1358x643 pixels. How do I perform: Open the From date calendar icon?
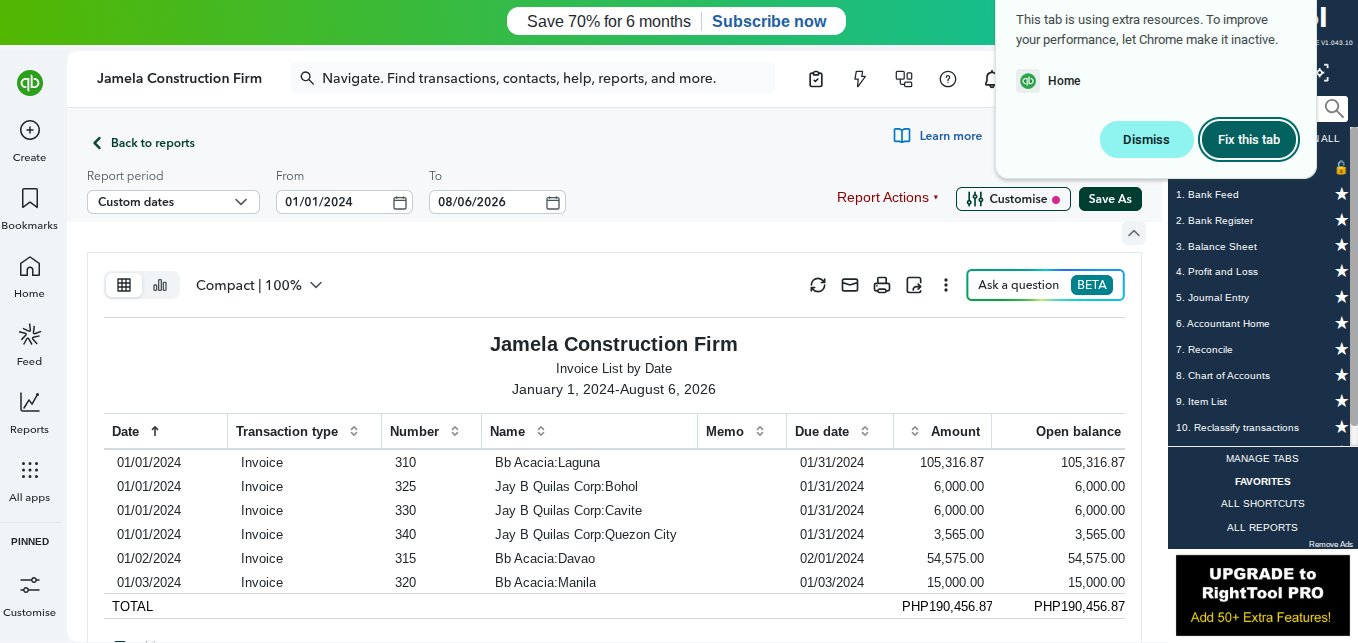[x=400, y=202]
